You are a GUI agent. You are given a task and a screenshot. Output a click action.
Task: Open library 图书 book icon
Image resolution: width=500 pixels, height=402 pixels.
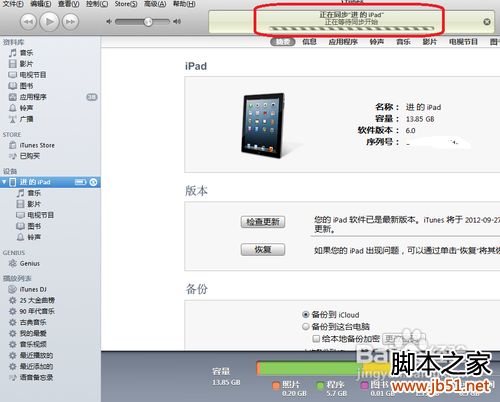[13, 86]
